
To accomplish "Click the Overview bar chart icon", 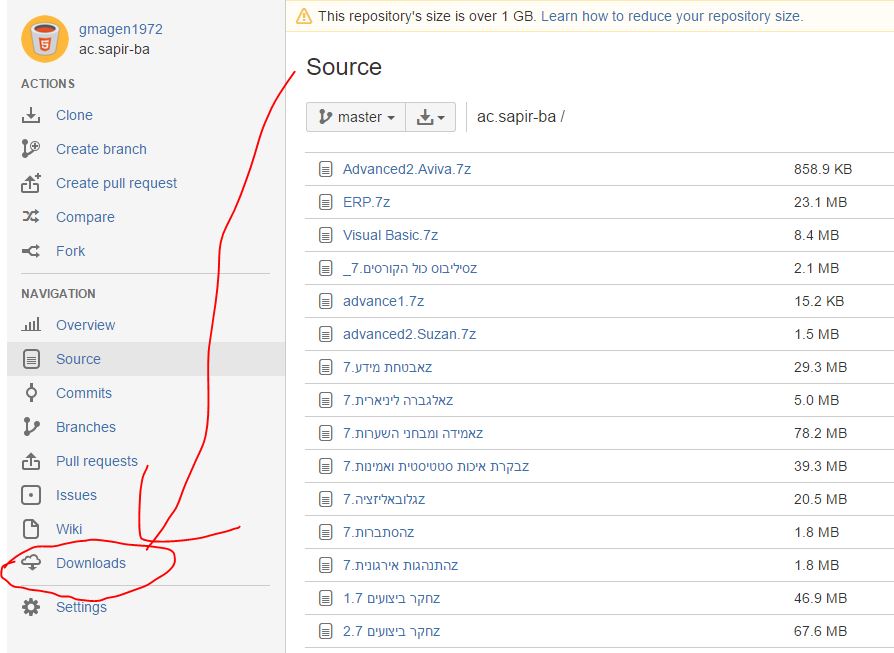I will click(x=31, y=325).
